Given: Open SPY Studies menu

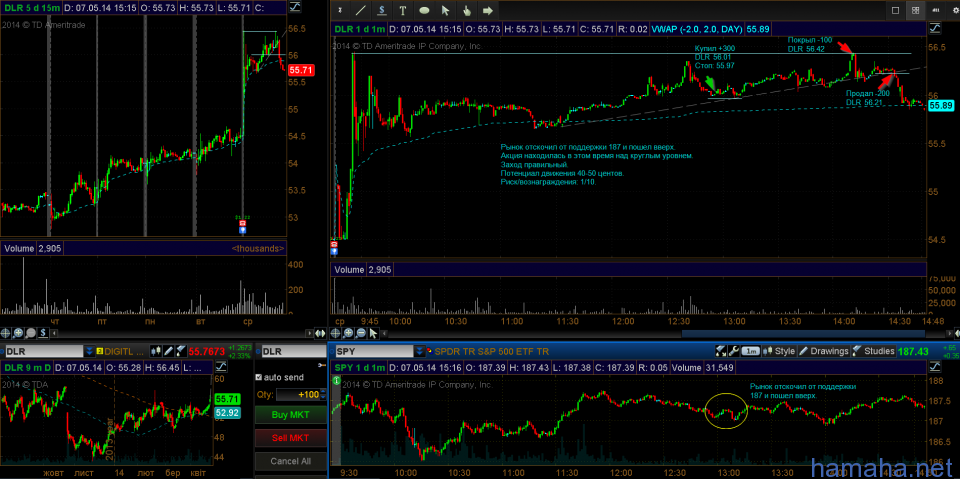Looking at the screenshot, I should pyautogui.click(x=874, y=351).
